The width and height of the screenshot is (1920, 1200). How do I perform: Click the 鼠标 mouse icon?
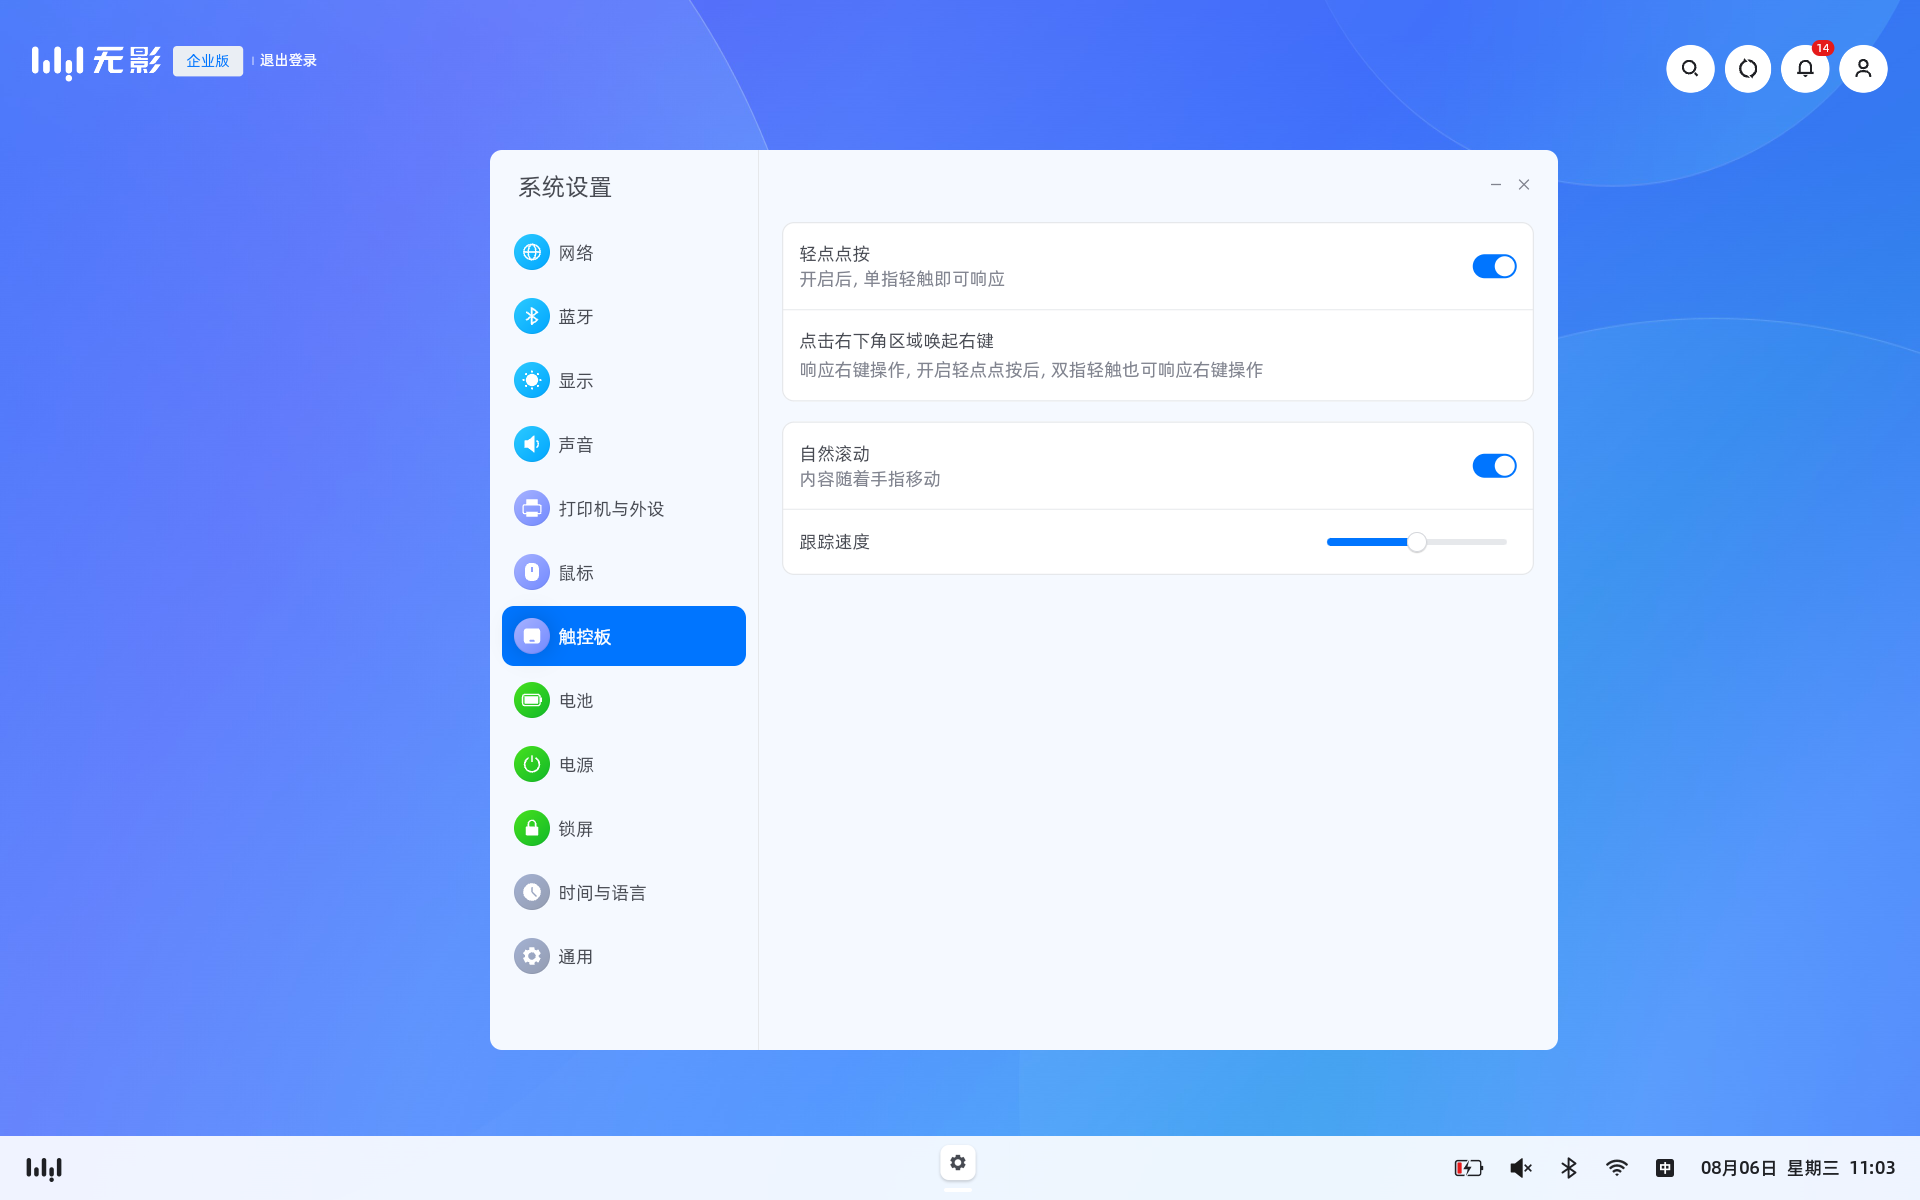[532, 572]
